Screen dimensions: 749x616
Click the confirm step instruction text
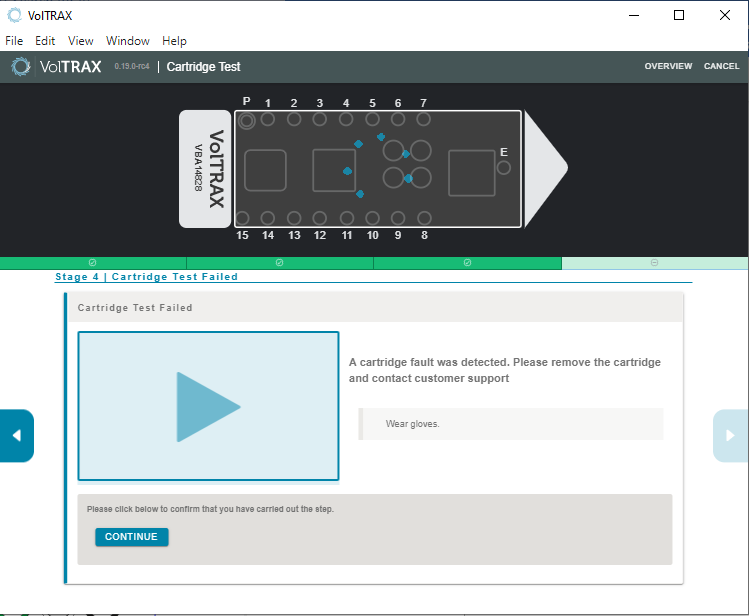coord(210,509)
